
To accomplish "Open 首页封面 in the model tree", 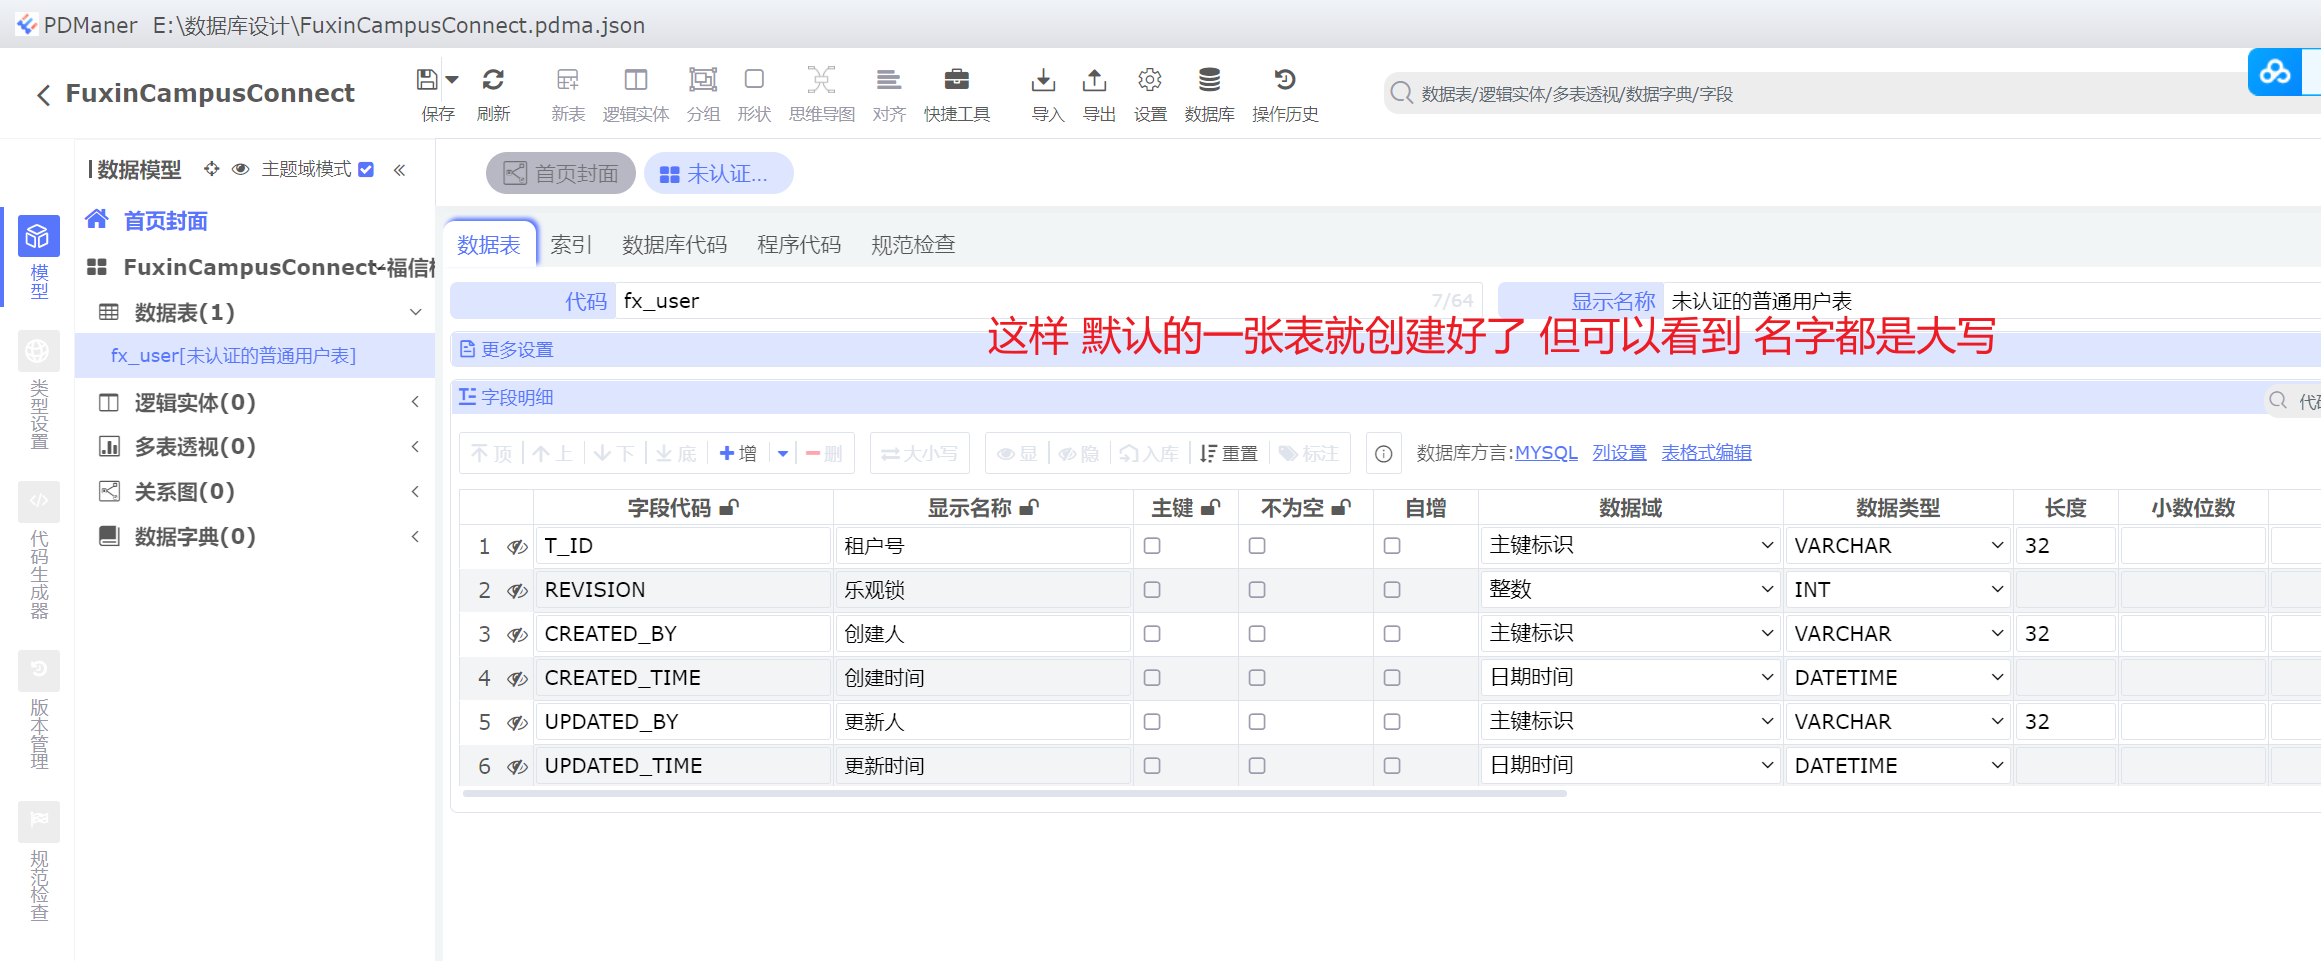I will pyautogui.click(x=165, y=221).
